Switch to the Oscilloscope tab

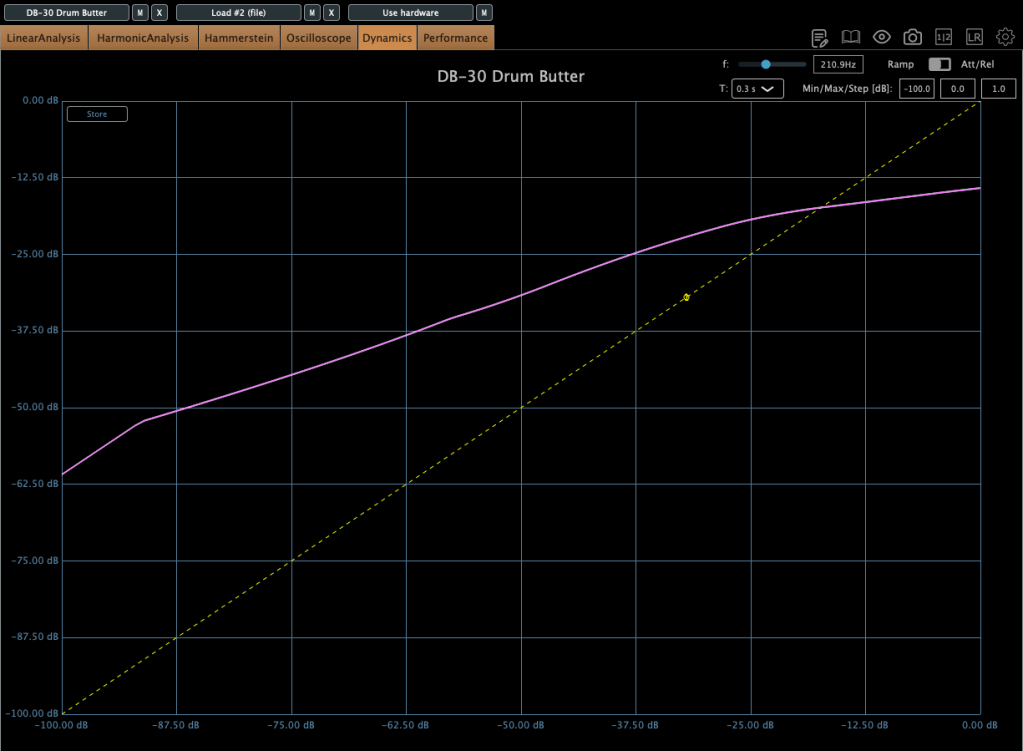(318, 38)
